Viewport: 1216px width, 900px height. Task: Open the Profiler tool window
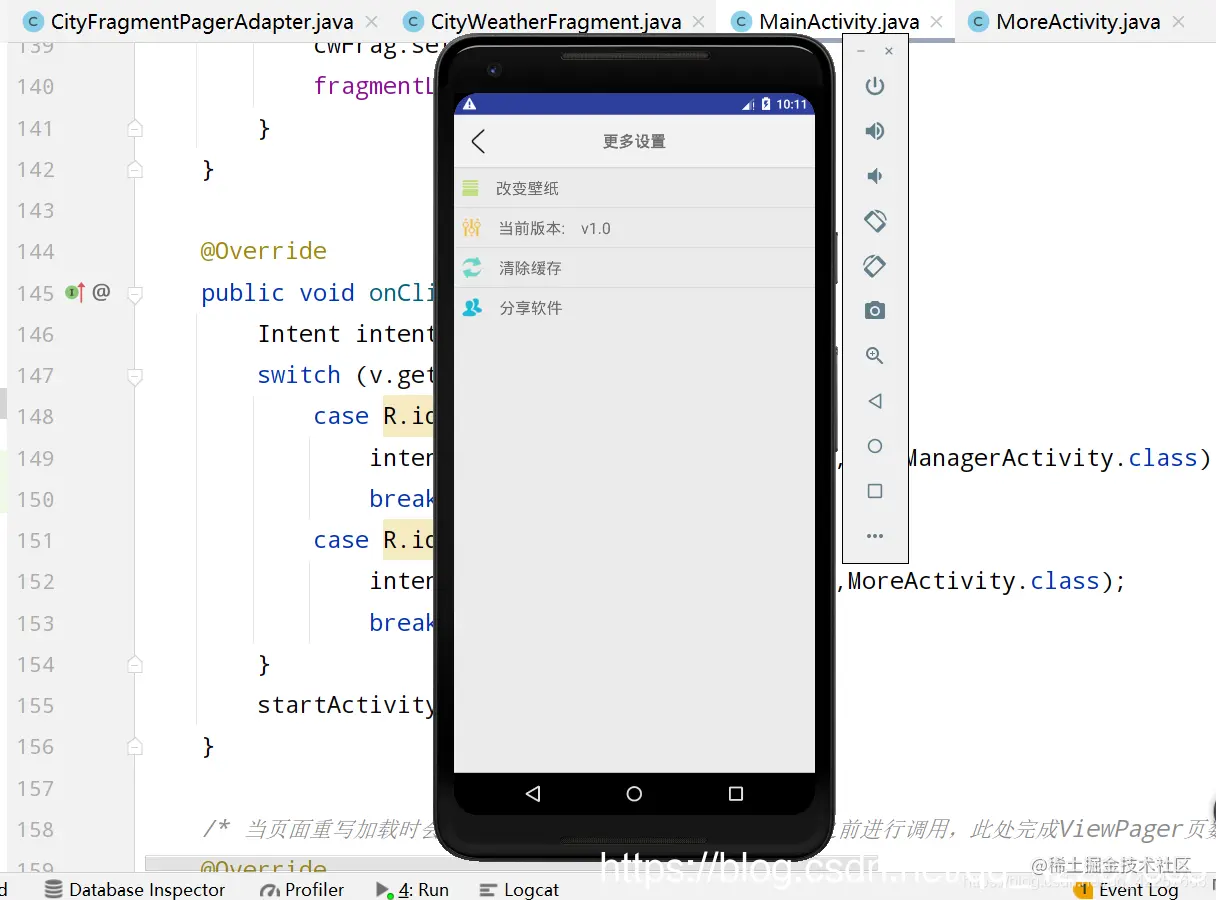(x=302, y=889)
